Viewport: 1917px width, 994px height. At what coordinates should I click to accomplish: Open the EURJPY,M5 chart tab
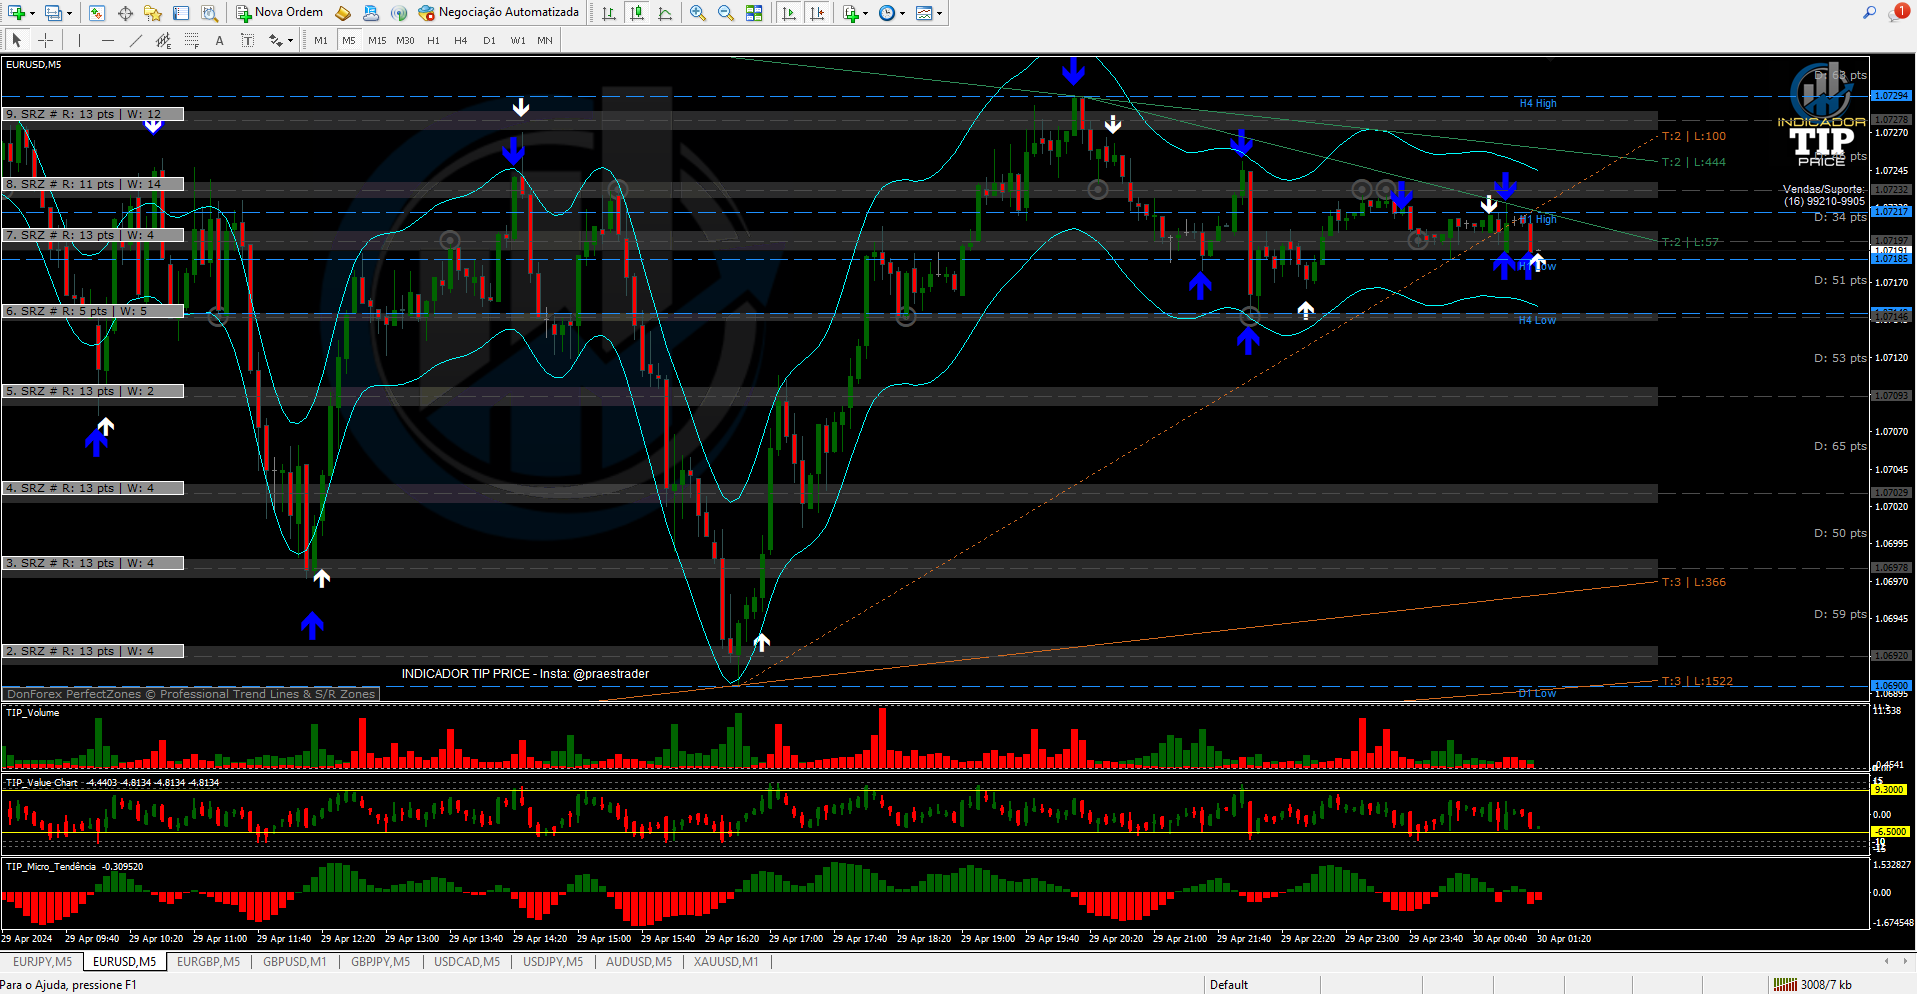[42, 962]
